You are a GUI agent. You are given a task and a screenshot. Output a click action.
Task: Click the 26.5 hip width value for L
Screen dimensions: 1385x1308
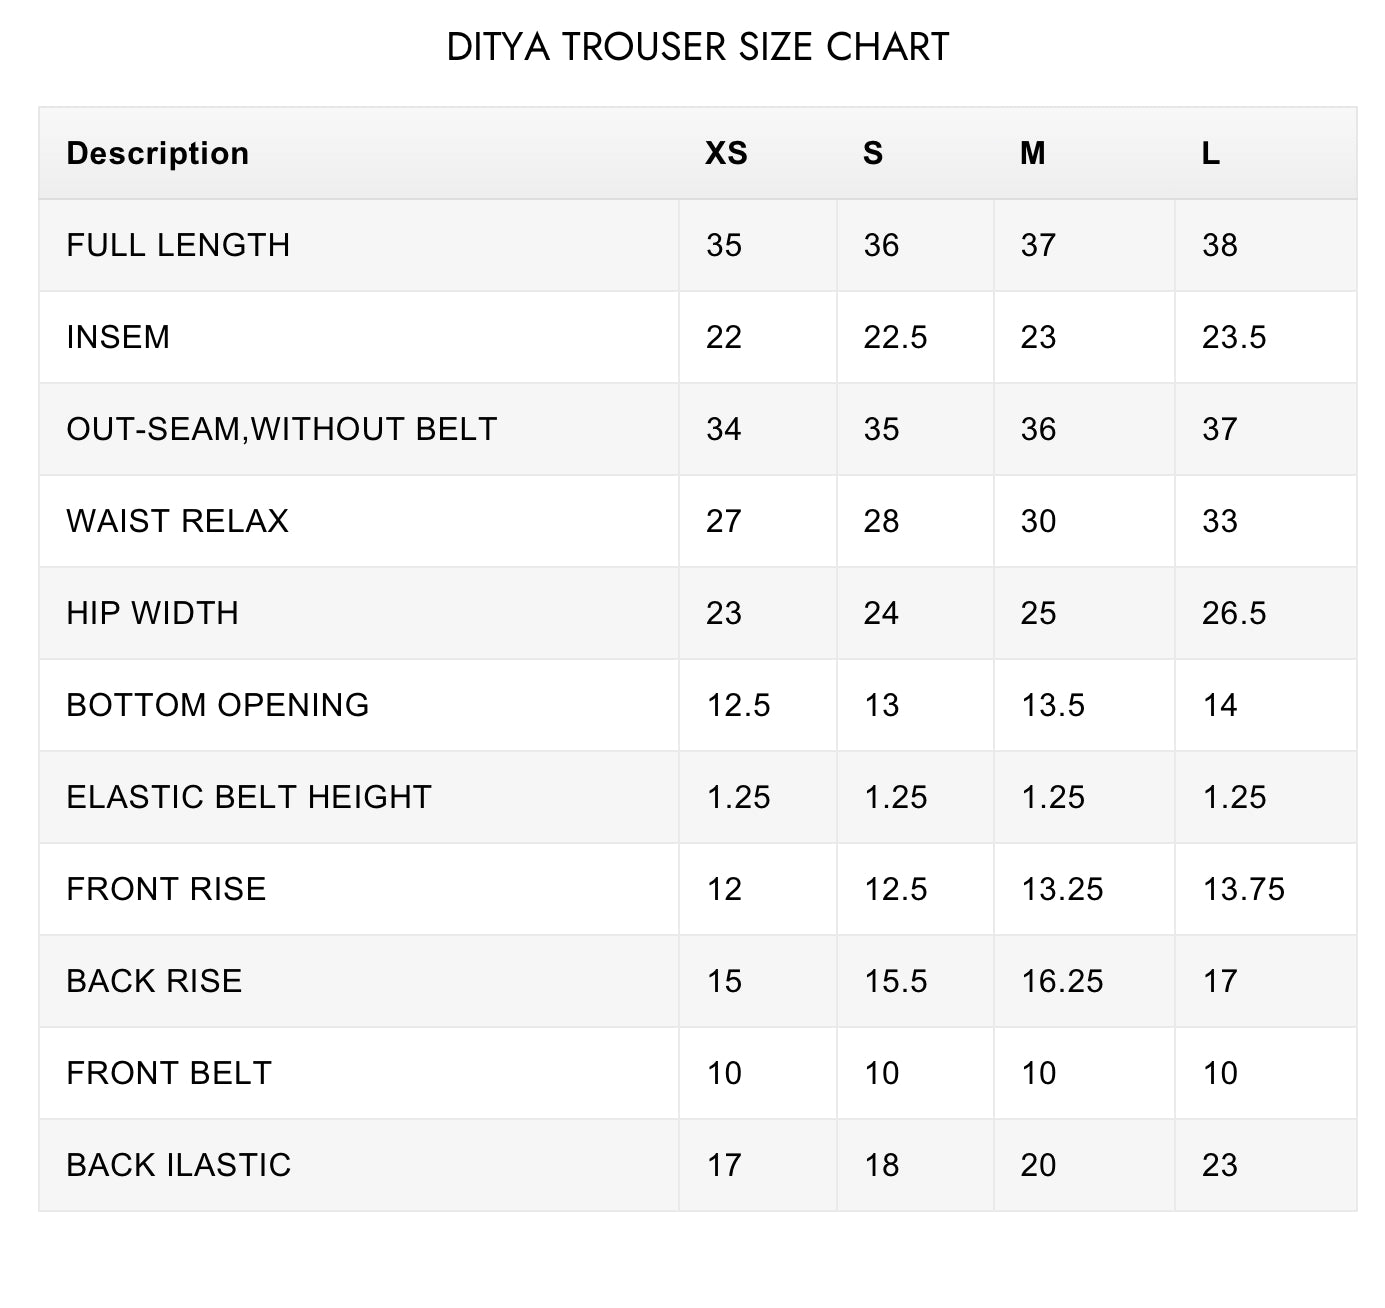point(1234,613)
